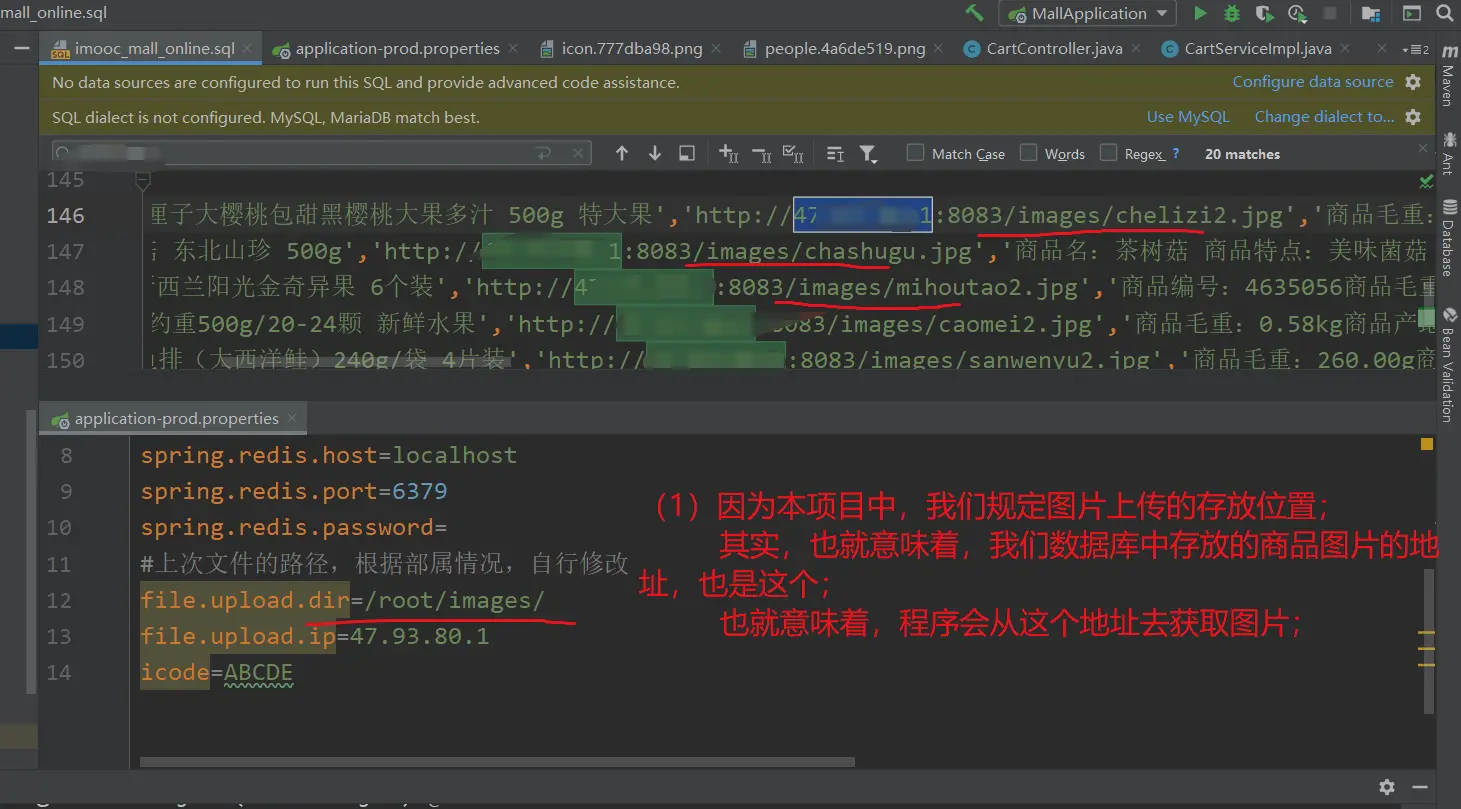Screen dimensions: 1461x809
Task: Toggle the Regex checkbox
Action: (x=1108, y=153)
